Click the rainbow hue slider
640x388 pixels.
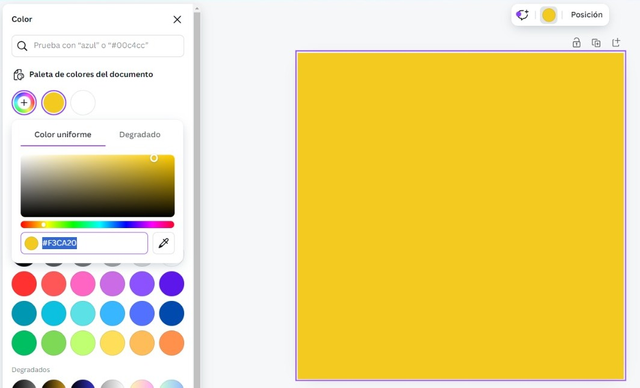[x=98, y=224]
